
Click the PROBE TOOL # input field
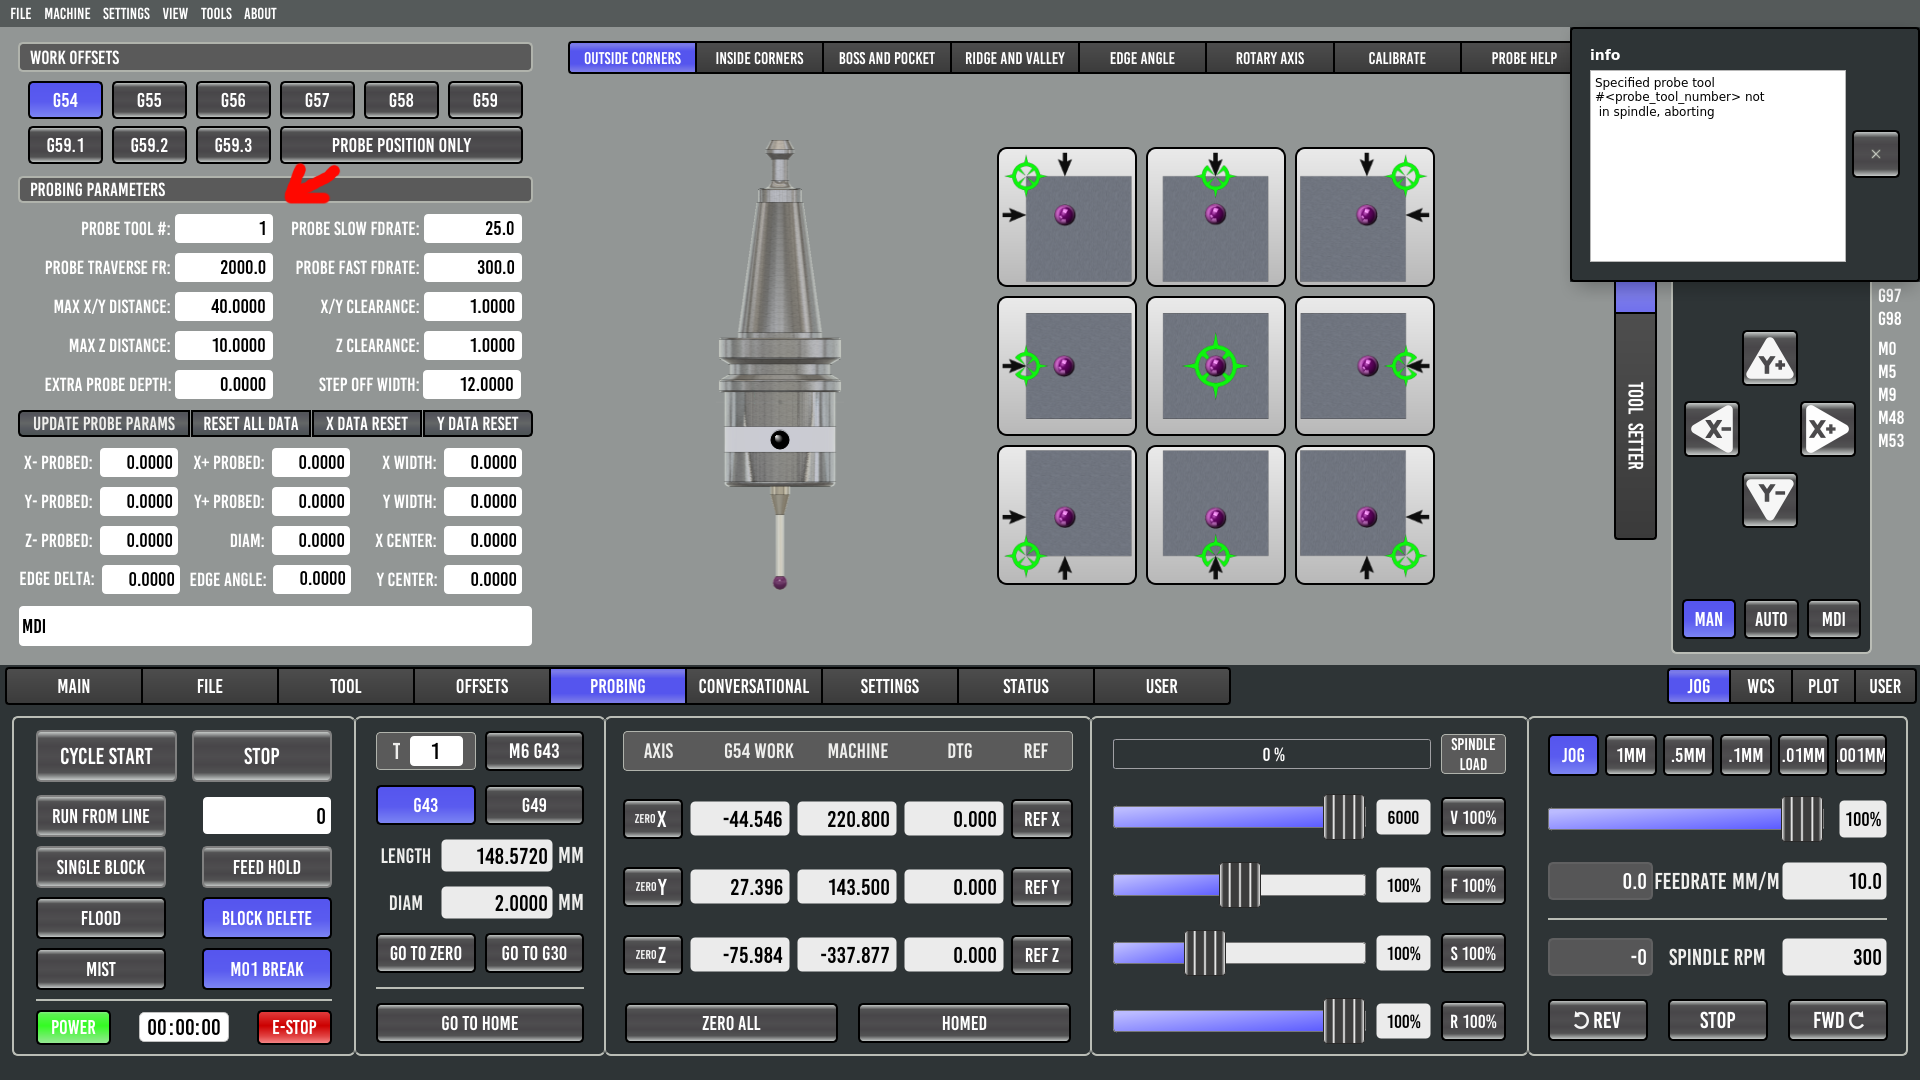(224, 228)
